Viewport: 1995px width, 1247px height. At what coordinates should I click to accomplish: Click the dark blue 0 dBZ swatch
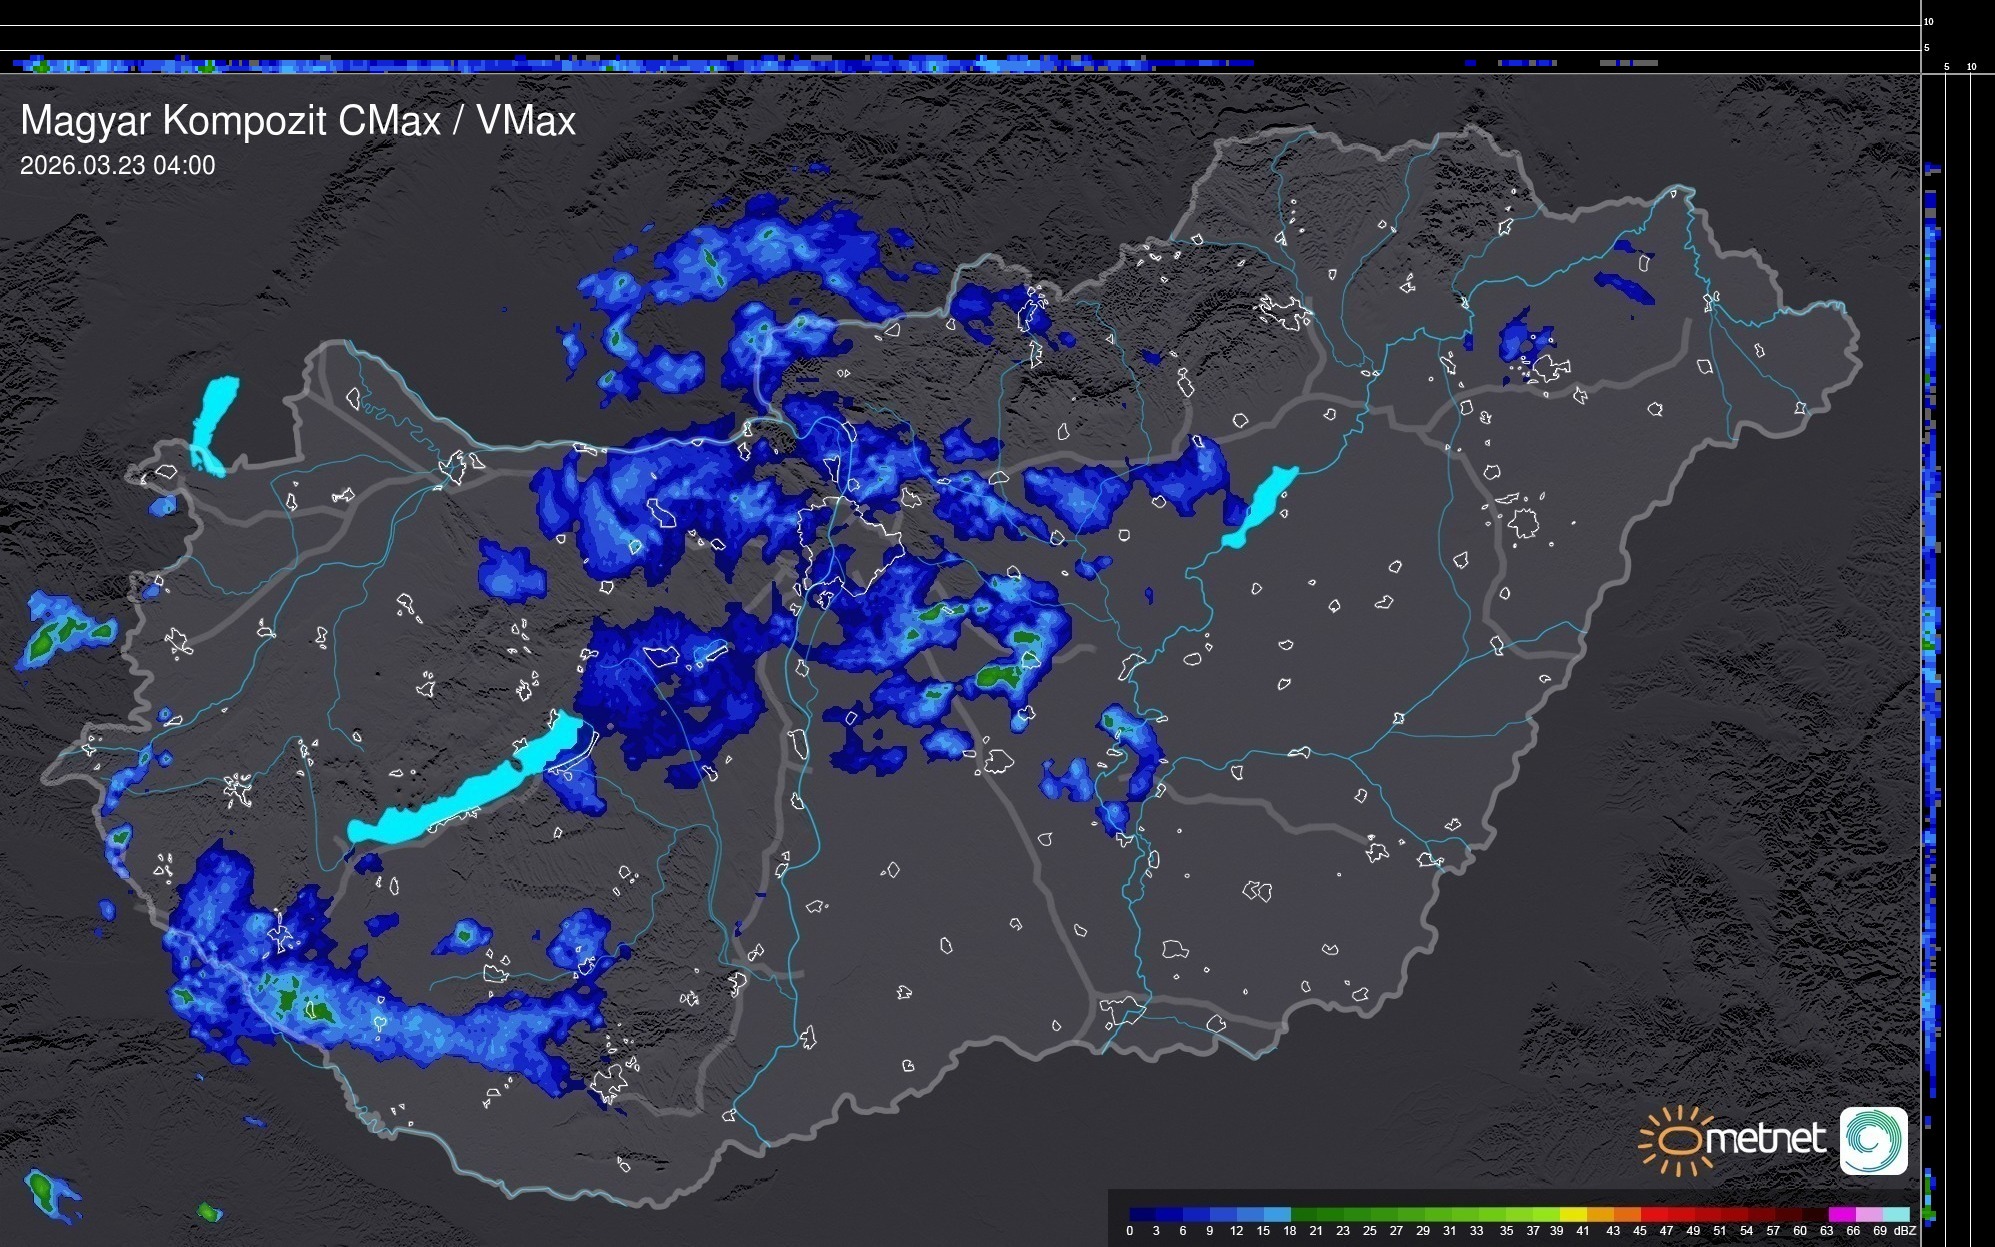(x=1142, y=1214)
